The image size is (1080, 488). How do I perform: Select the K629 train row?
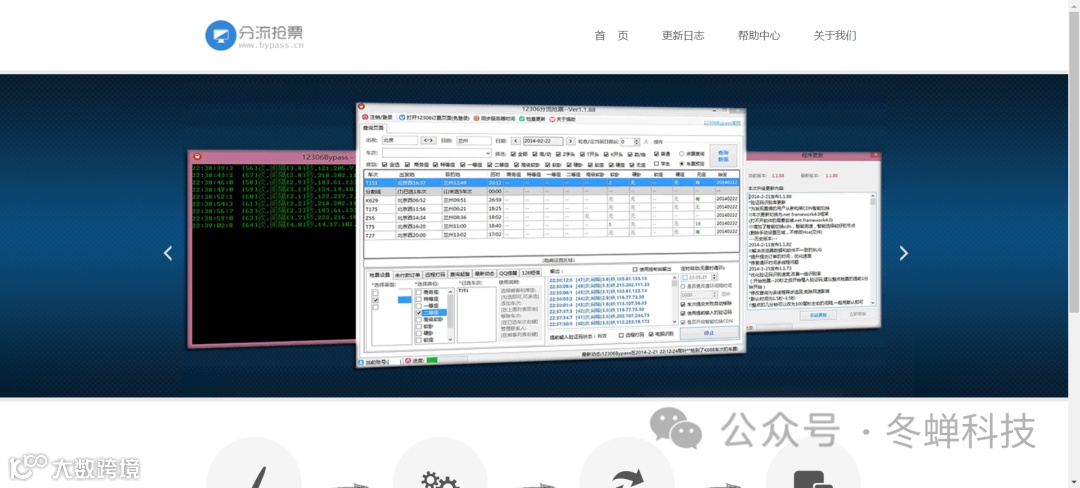(x=551, y=200)
